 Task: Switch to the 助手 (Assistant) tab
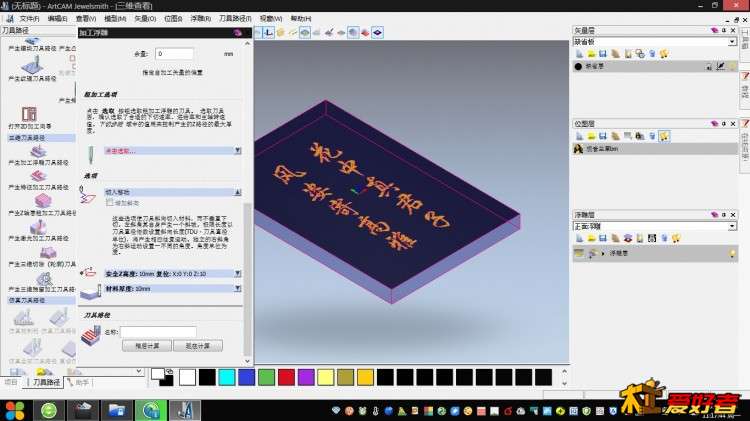coord(79,382)
